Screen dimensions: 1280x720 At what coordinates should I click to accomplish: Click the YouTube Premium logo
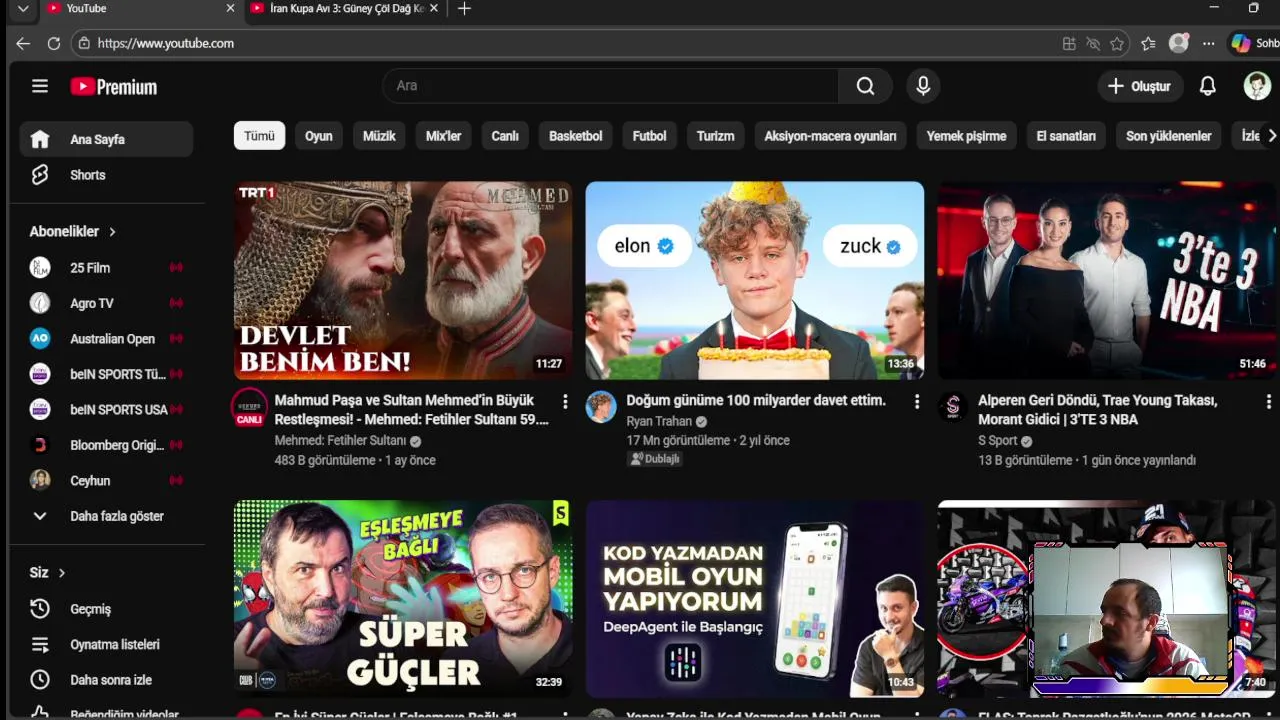114,87
